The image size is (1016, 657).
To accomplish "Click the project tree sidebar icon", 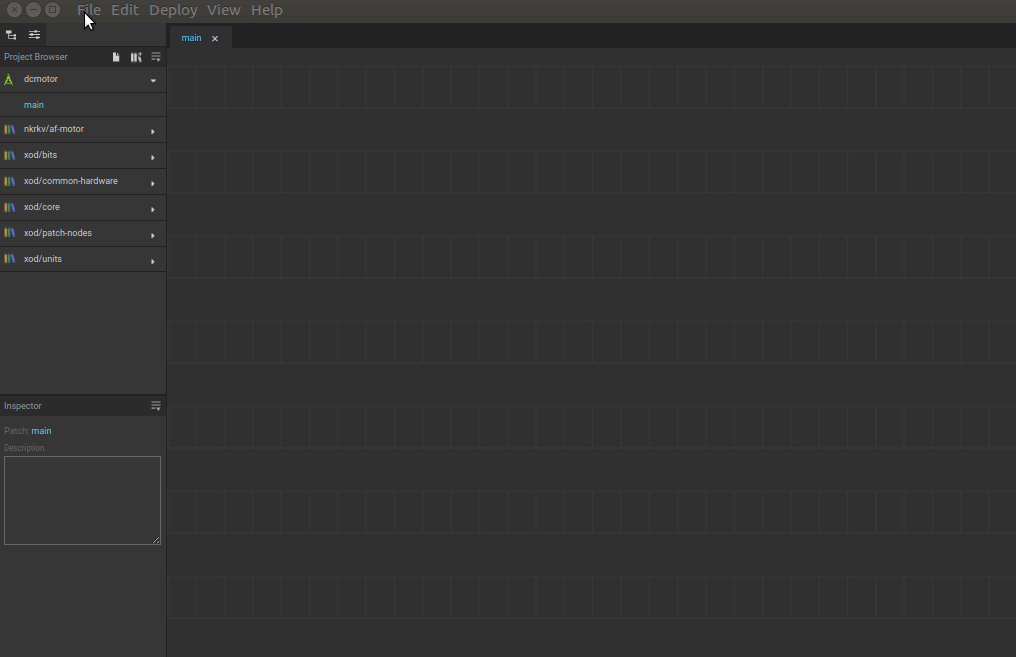I will 11,35.
